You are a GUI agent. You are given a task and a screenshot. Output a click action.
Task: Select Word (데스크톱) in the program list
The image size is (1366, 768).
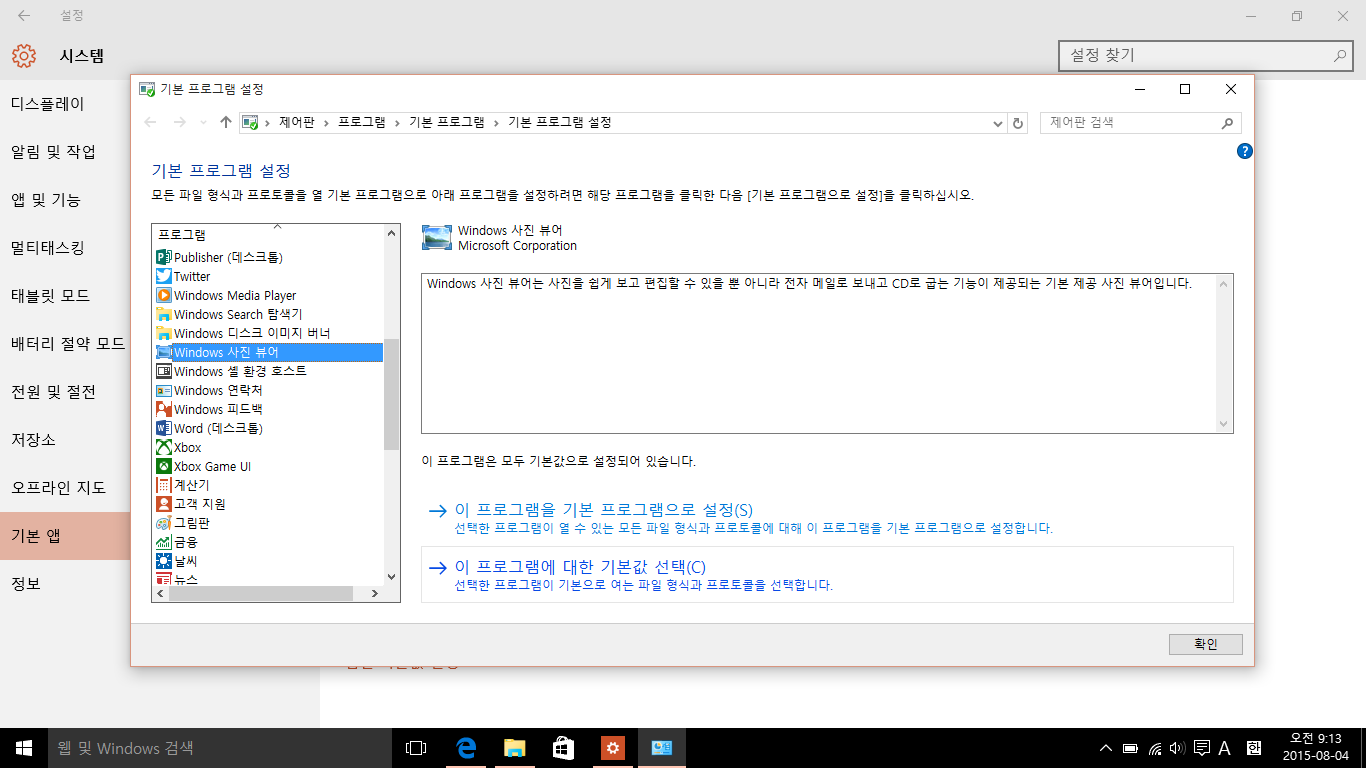[218, 428]
